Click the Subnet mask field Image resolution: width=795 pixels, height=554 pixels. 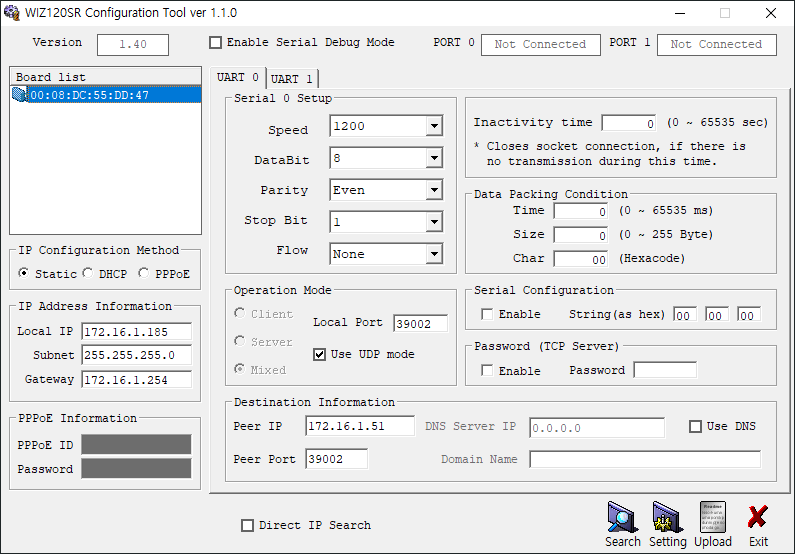pyautogui.click(x=136, y=355)
